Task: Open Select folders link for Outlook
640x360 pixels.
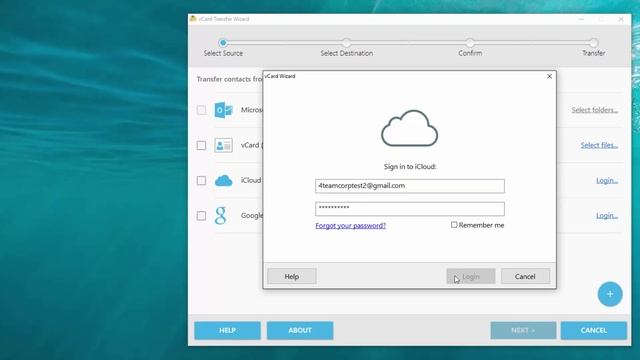Action: 595,110
